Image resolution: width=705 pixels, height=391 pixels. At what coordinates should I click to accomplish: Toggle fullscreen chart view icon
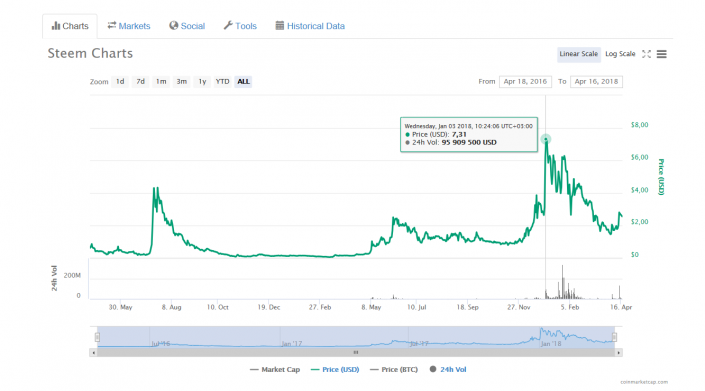click(647, 54)
